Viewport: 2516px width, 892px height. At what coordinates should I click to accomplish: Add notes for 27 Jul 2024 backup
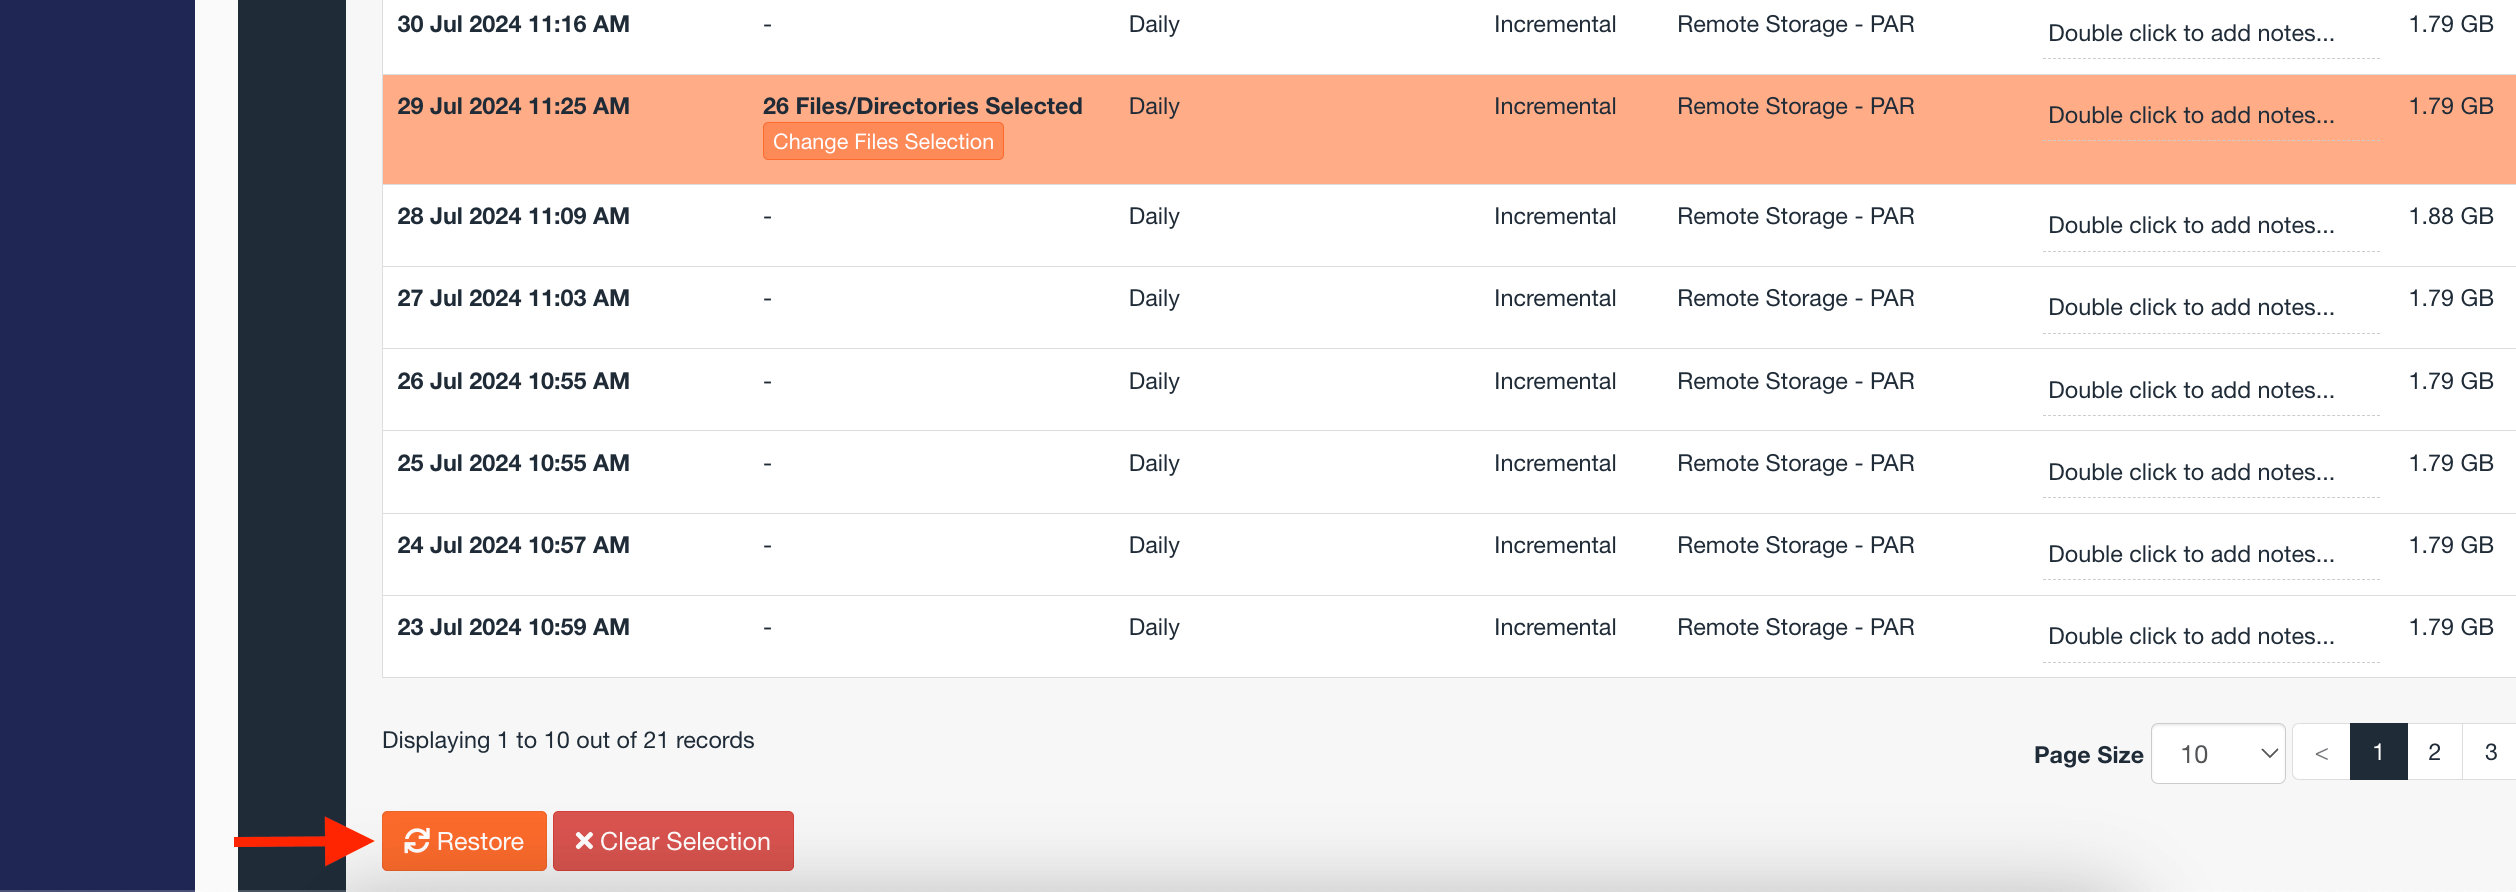[2210, 307]
